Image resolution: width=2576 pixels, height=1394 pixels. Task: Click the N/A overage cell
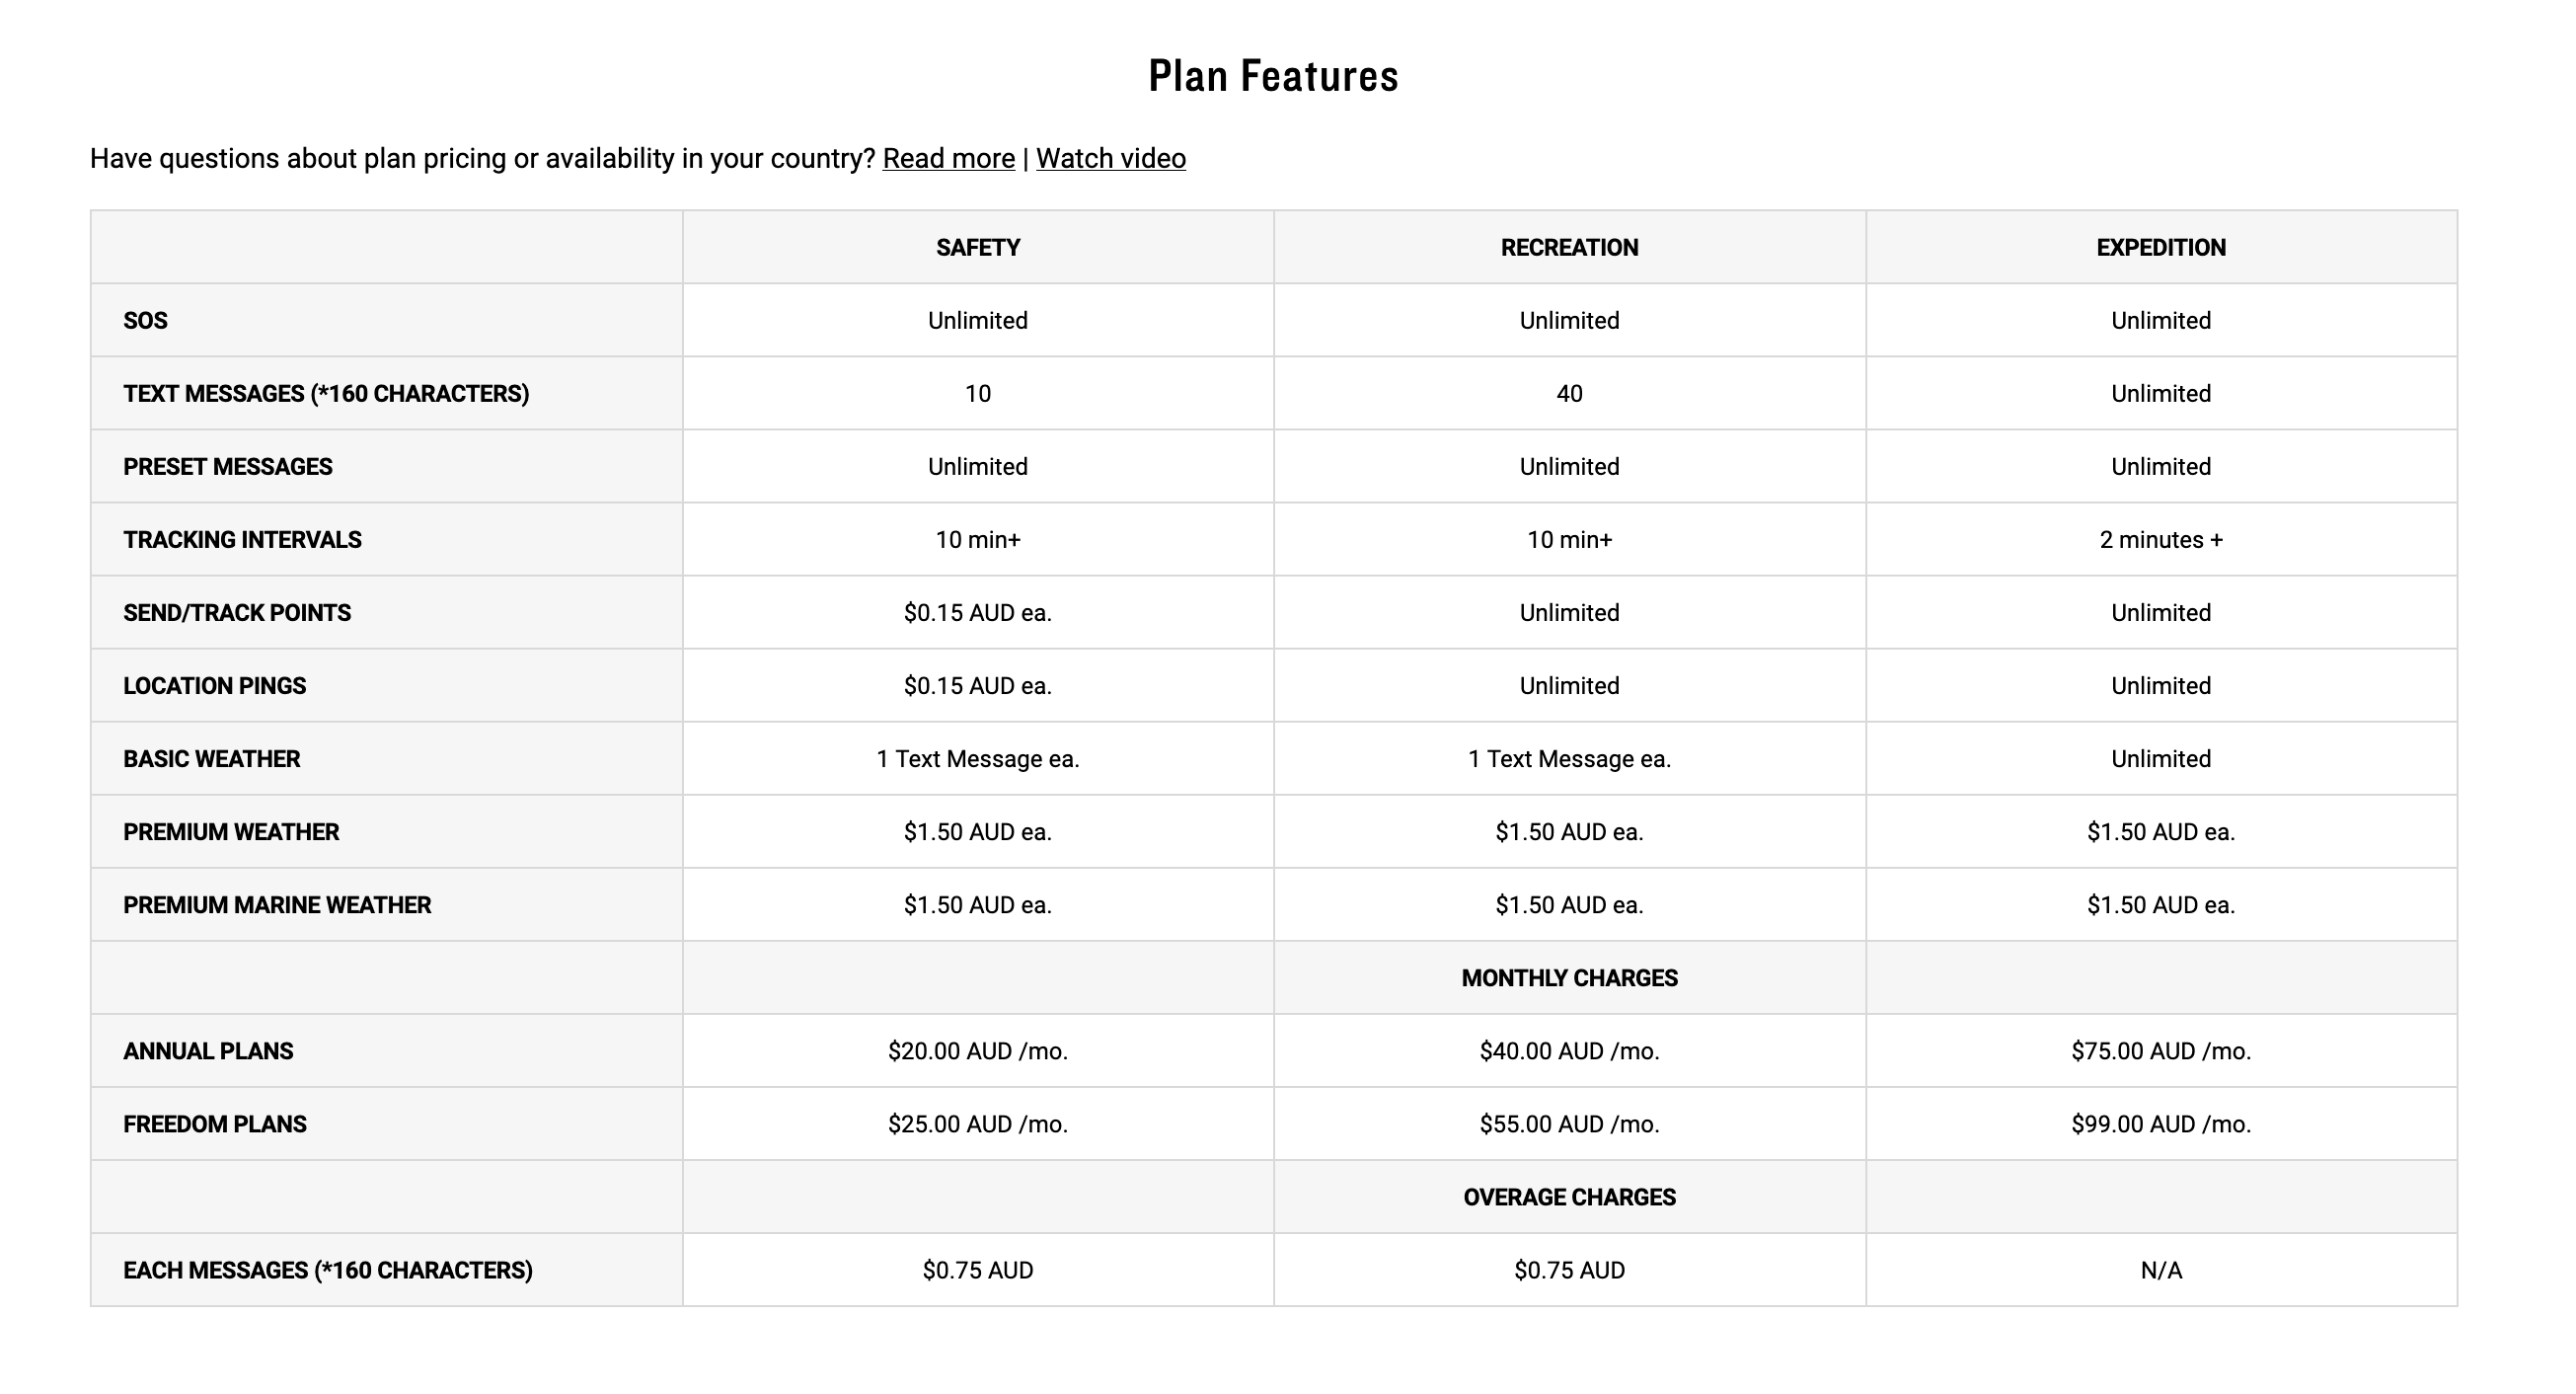point(2160,1269)
